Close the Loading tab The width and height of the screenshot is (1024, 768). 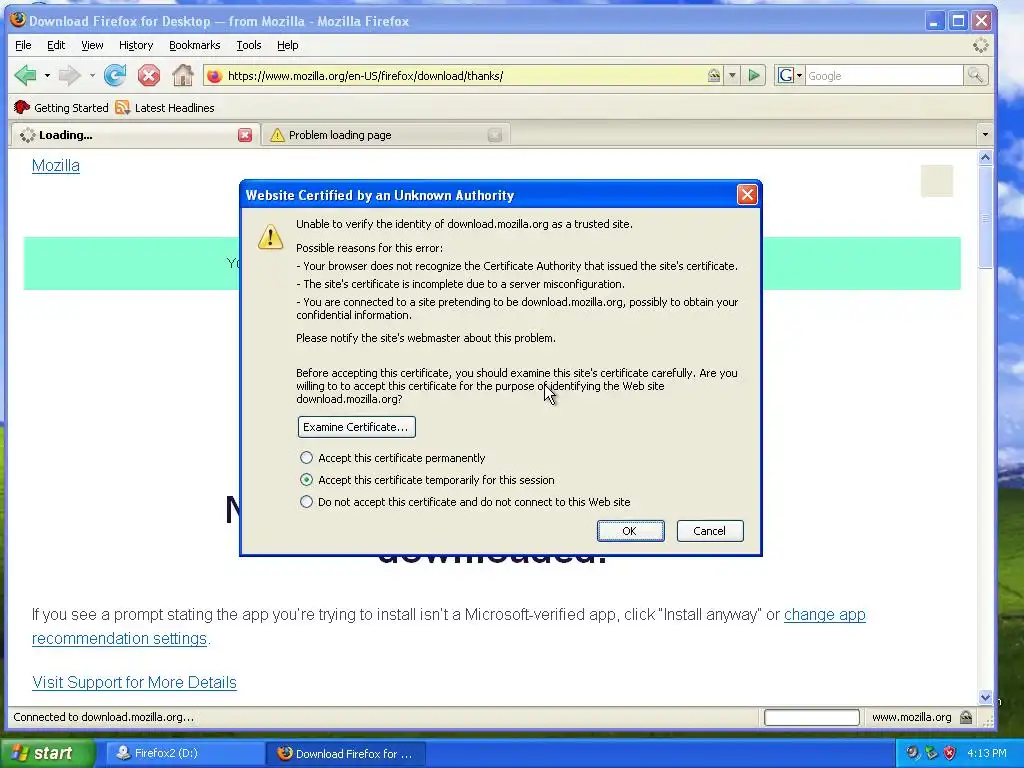tap(245, 135)
